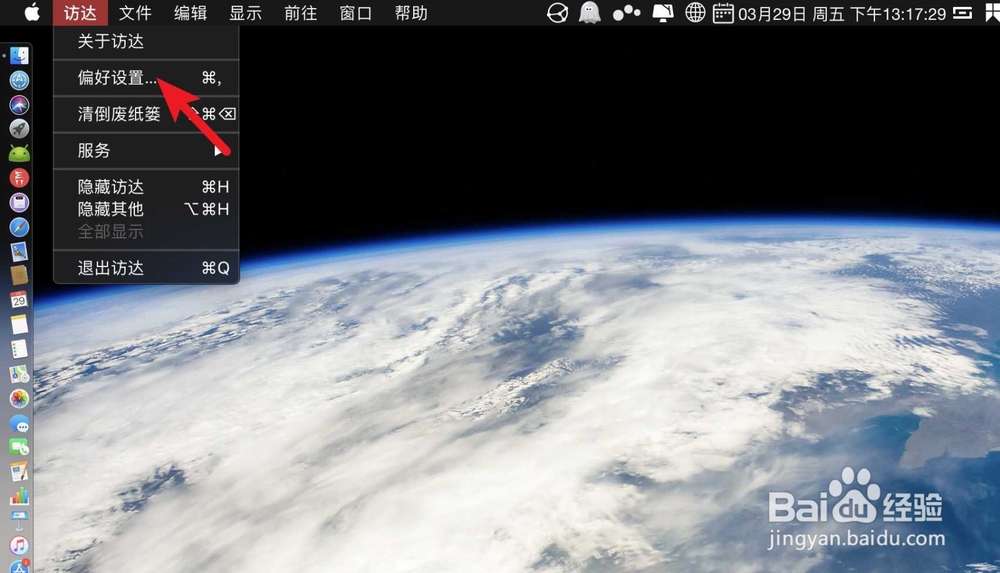Open Notes app in the Dock

pyautogui.click(x=19, y=324)
